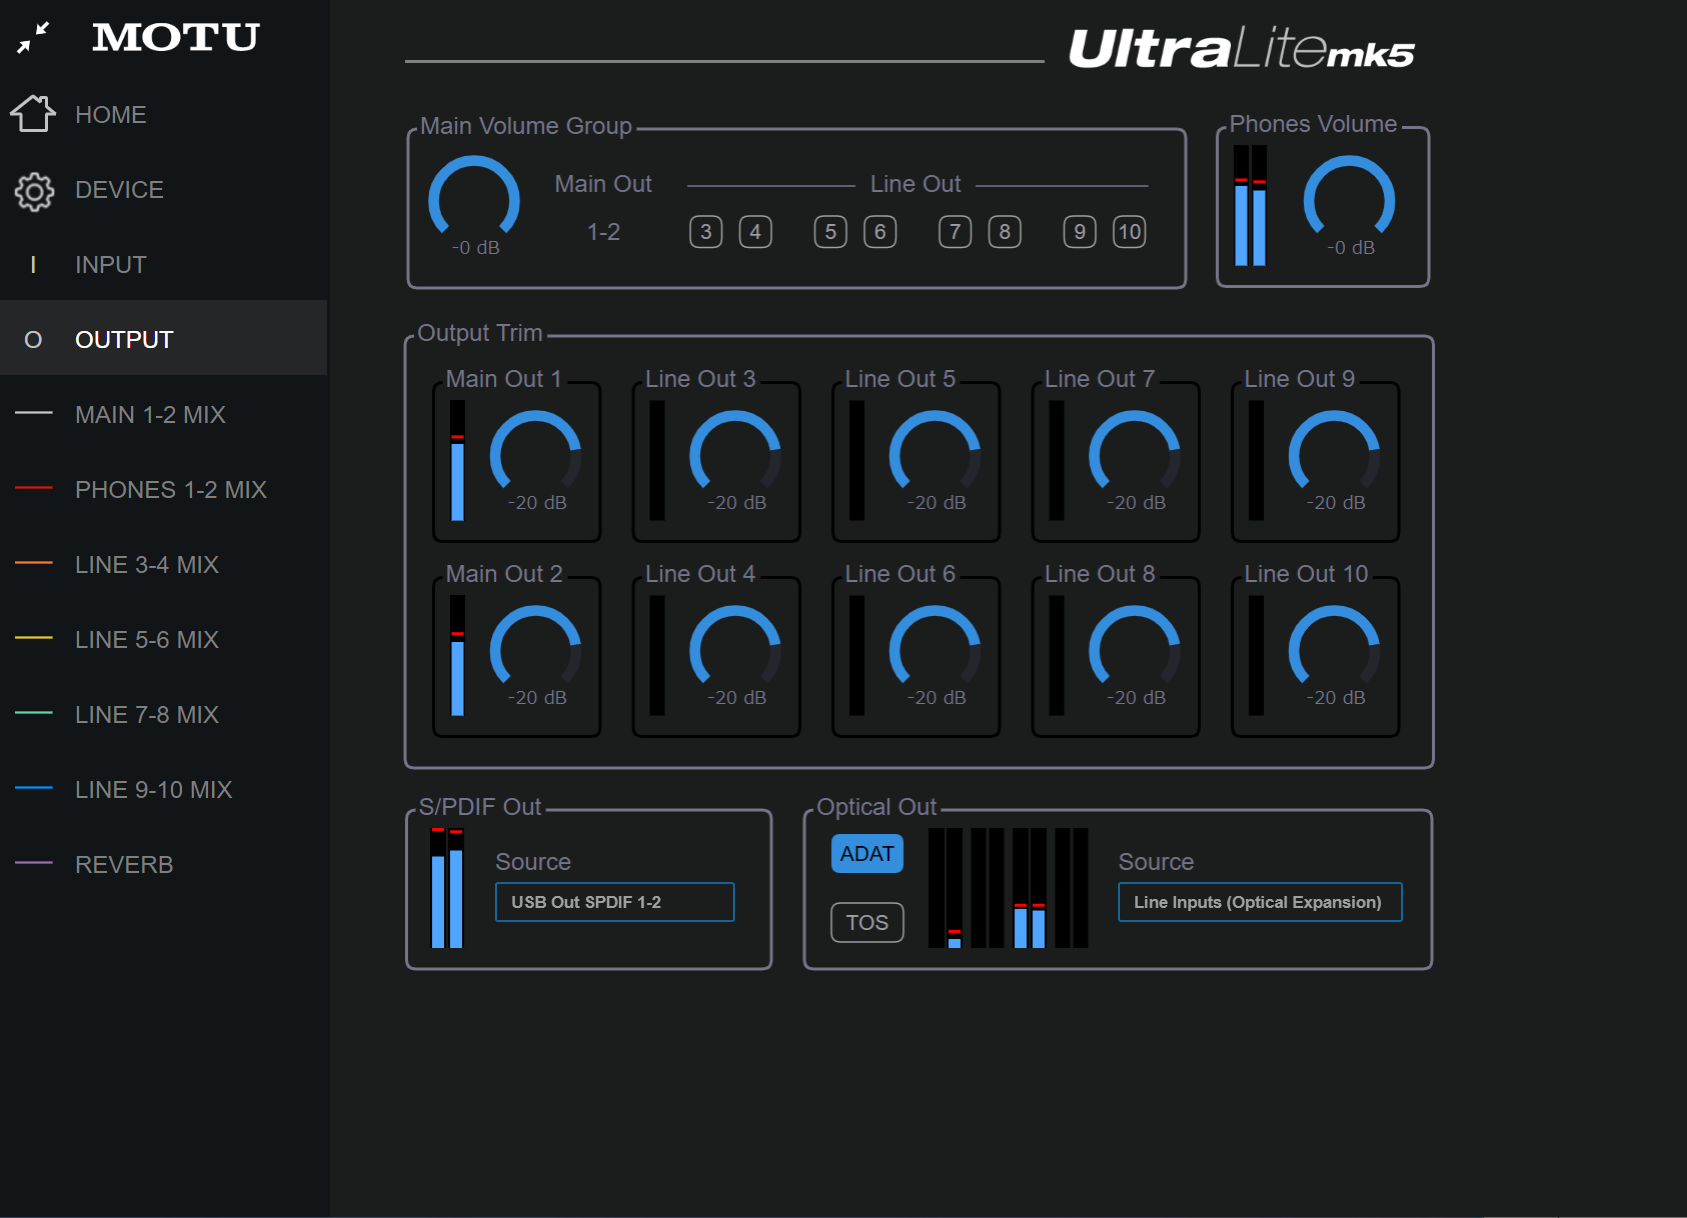Viewport: 1687px width, 1218px height.
Task: Select the OUTPUT page
Action: [x=164, y=338]
